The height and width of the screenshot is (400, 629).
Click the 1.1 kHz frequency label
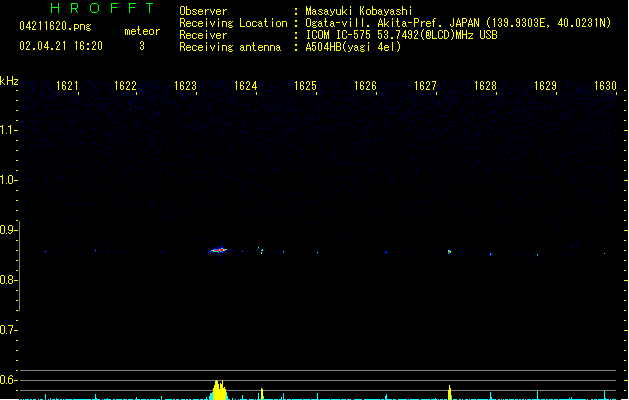[8, 130]
